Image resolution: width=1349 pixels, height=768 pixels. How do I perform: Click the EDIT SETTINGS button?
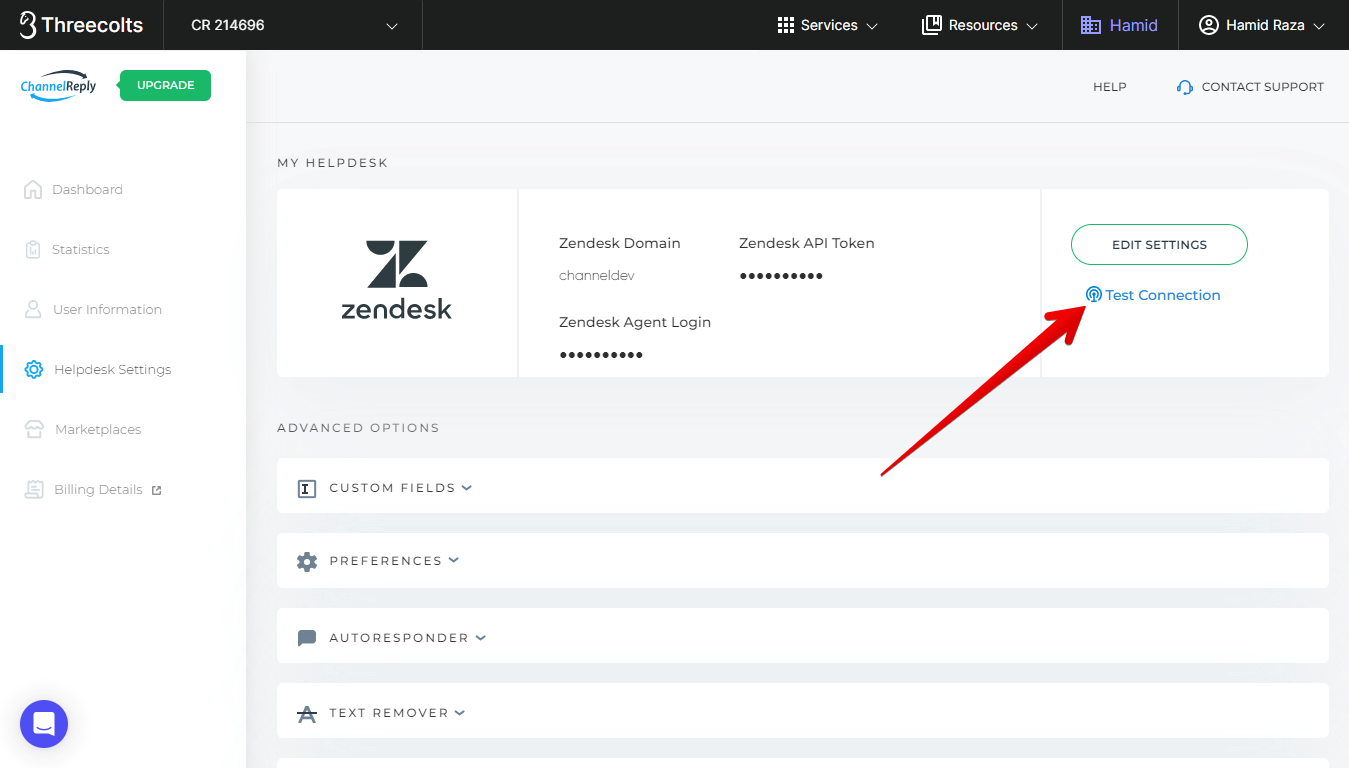[x=1159, y=245]
